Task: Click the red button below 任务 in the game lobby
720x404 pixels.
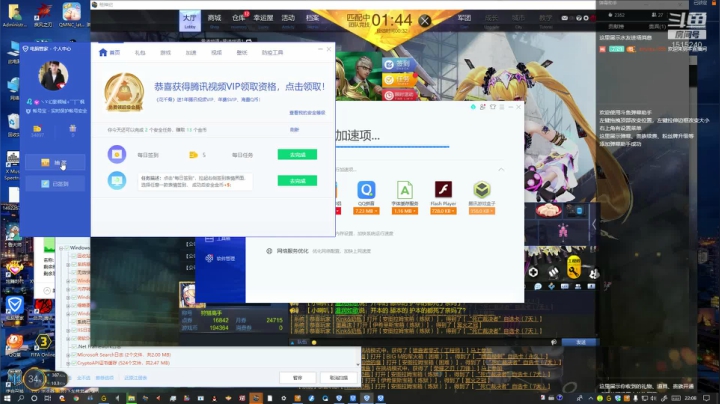Action: [399, 95]
